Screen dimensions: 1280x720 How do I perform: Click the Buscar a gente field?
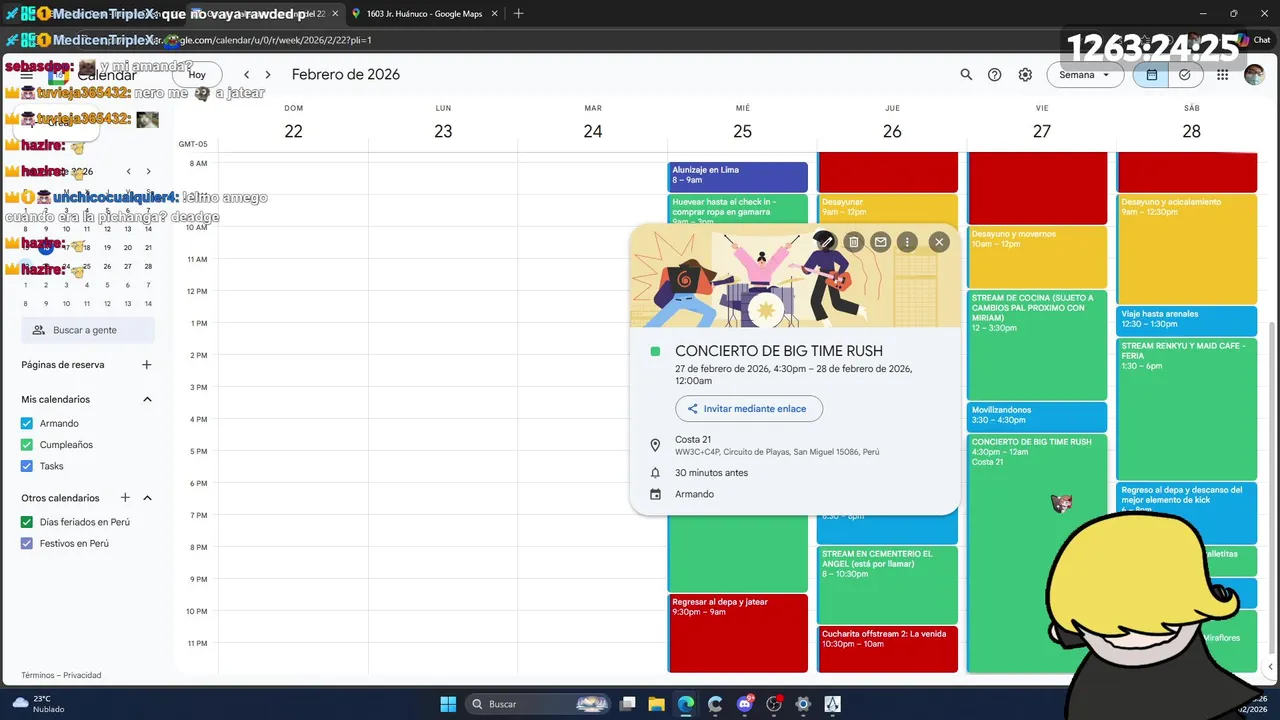tap(88, 330)
